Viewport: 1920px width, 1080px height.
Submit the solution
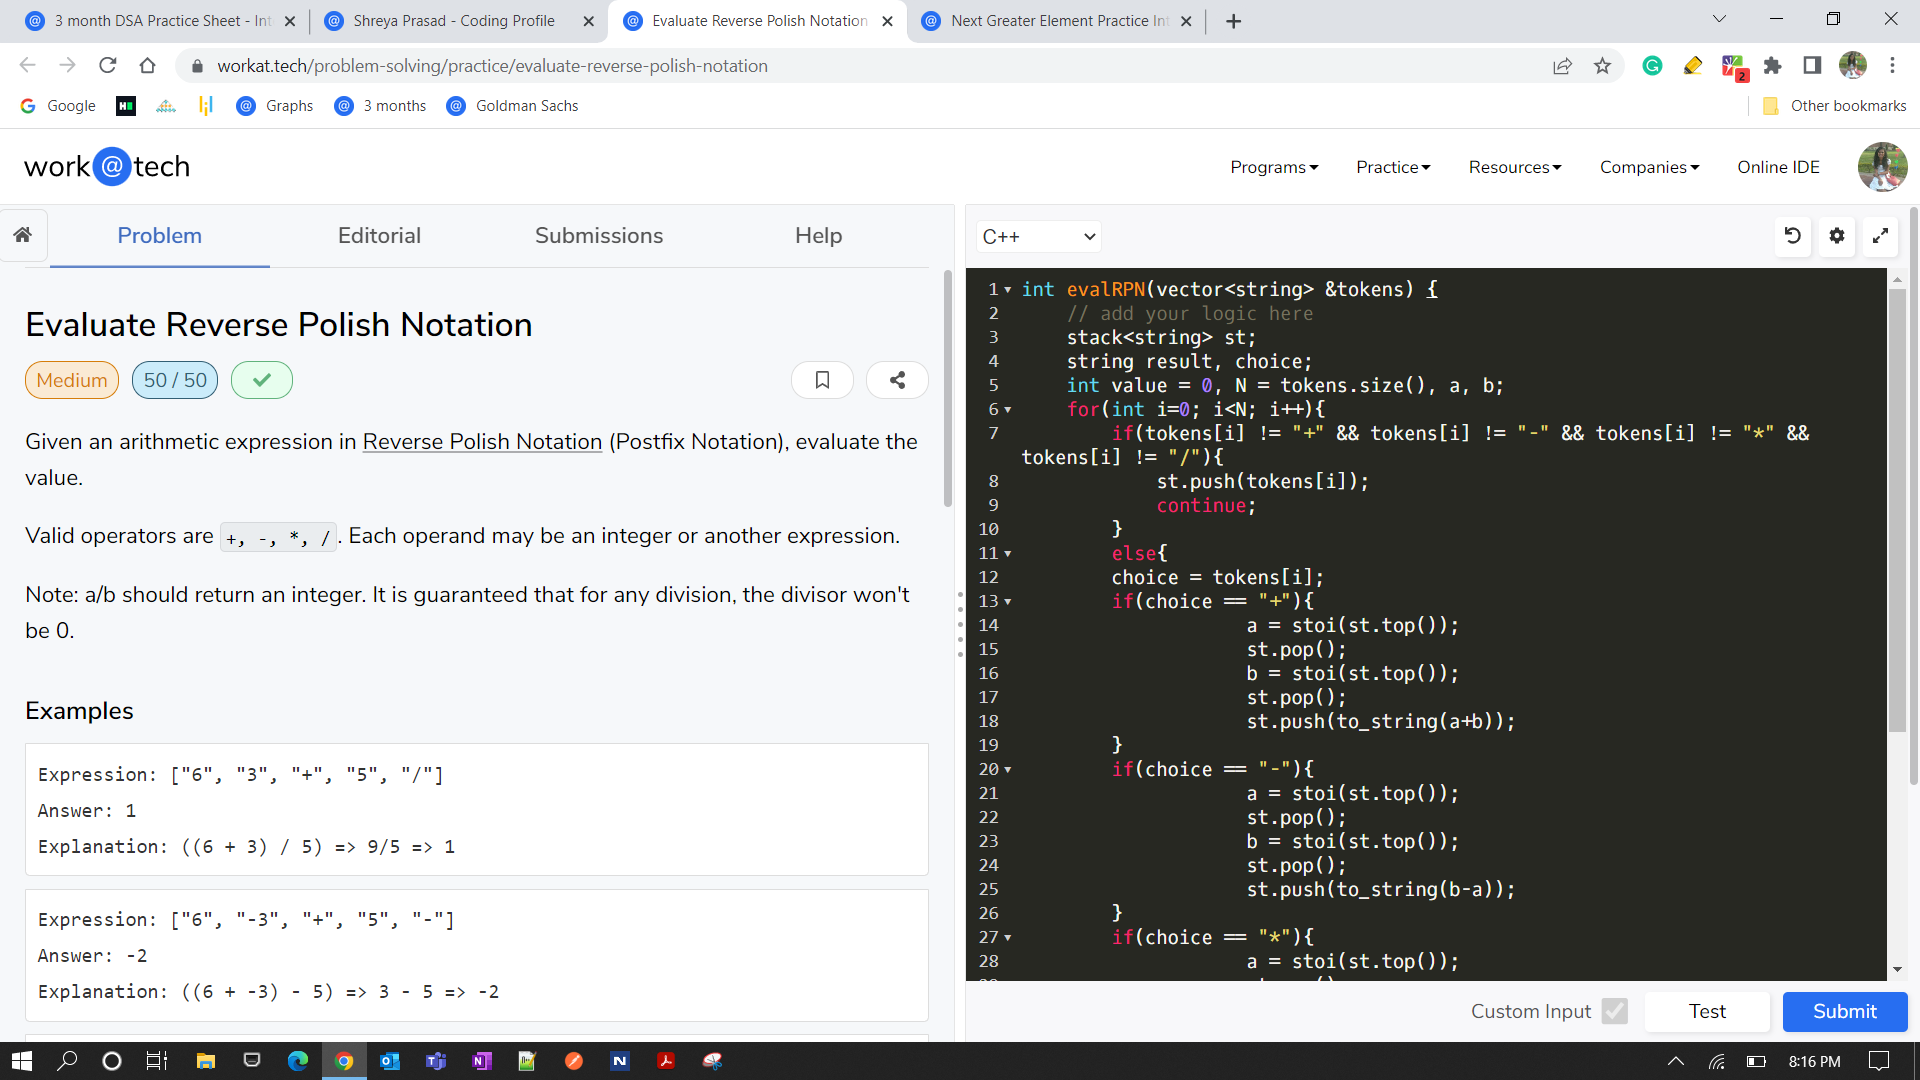tap(1845, 1011)
